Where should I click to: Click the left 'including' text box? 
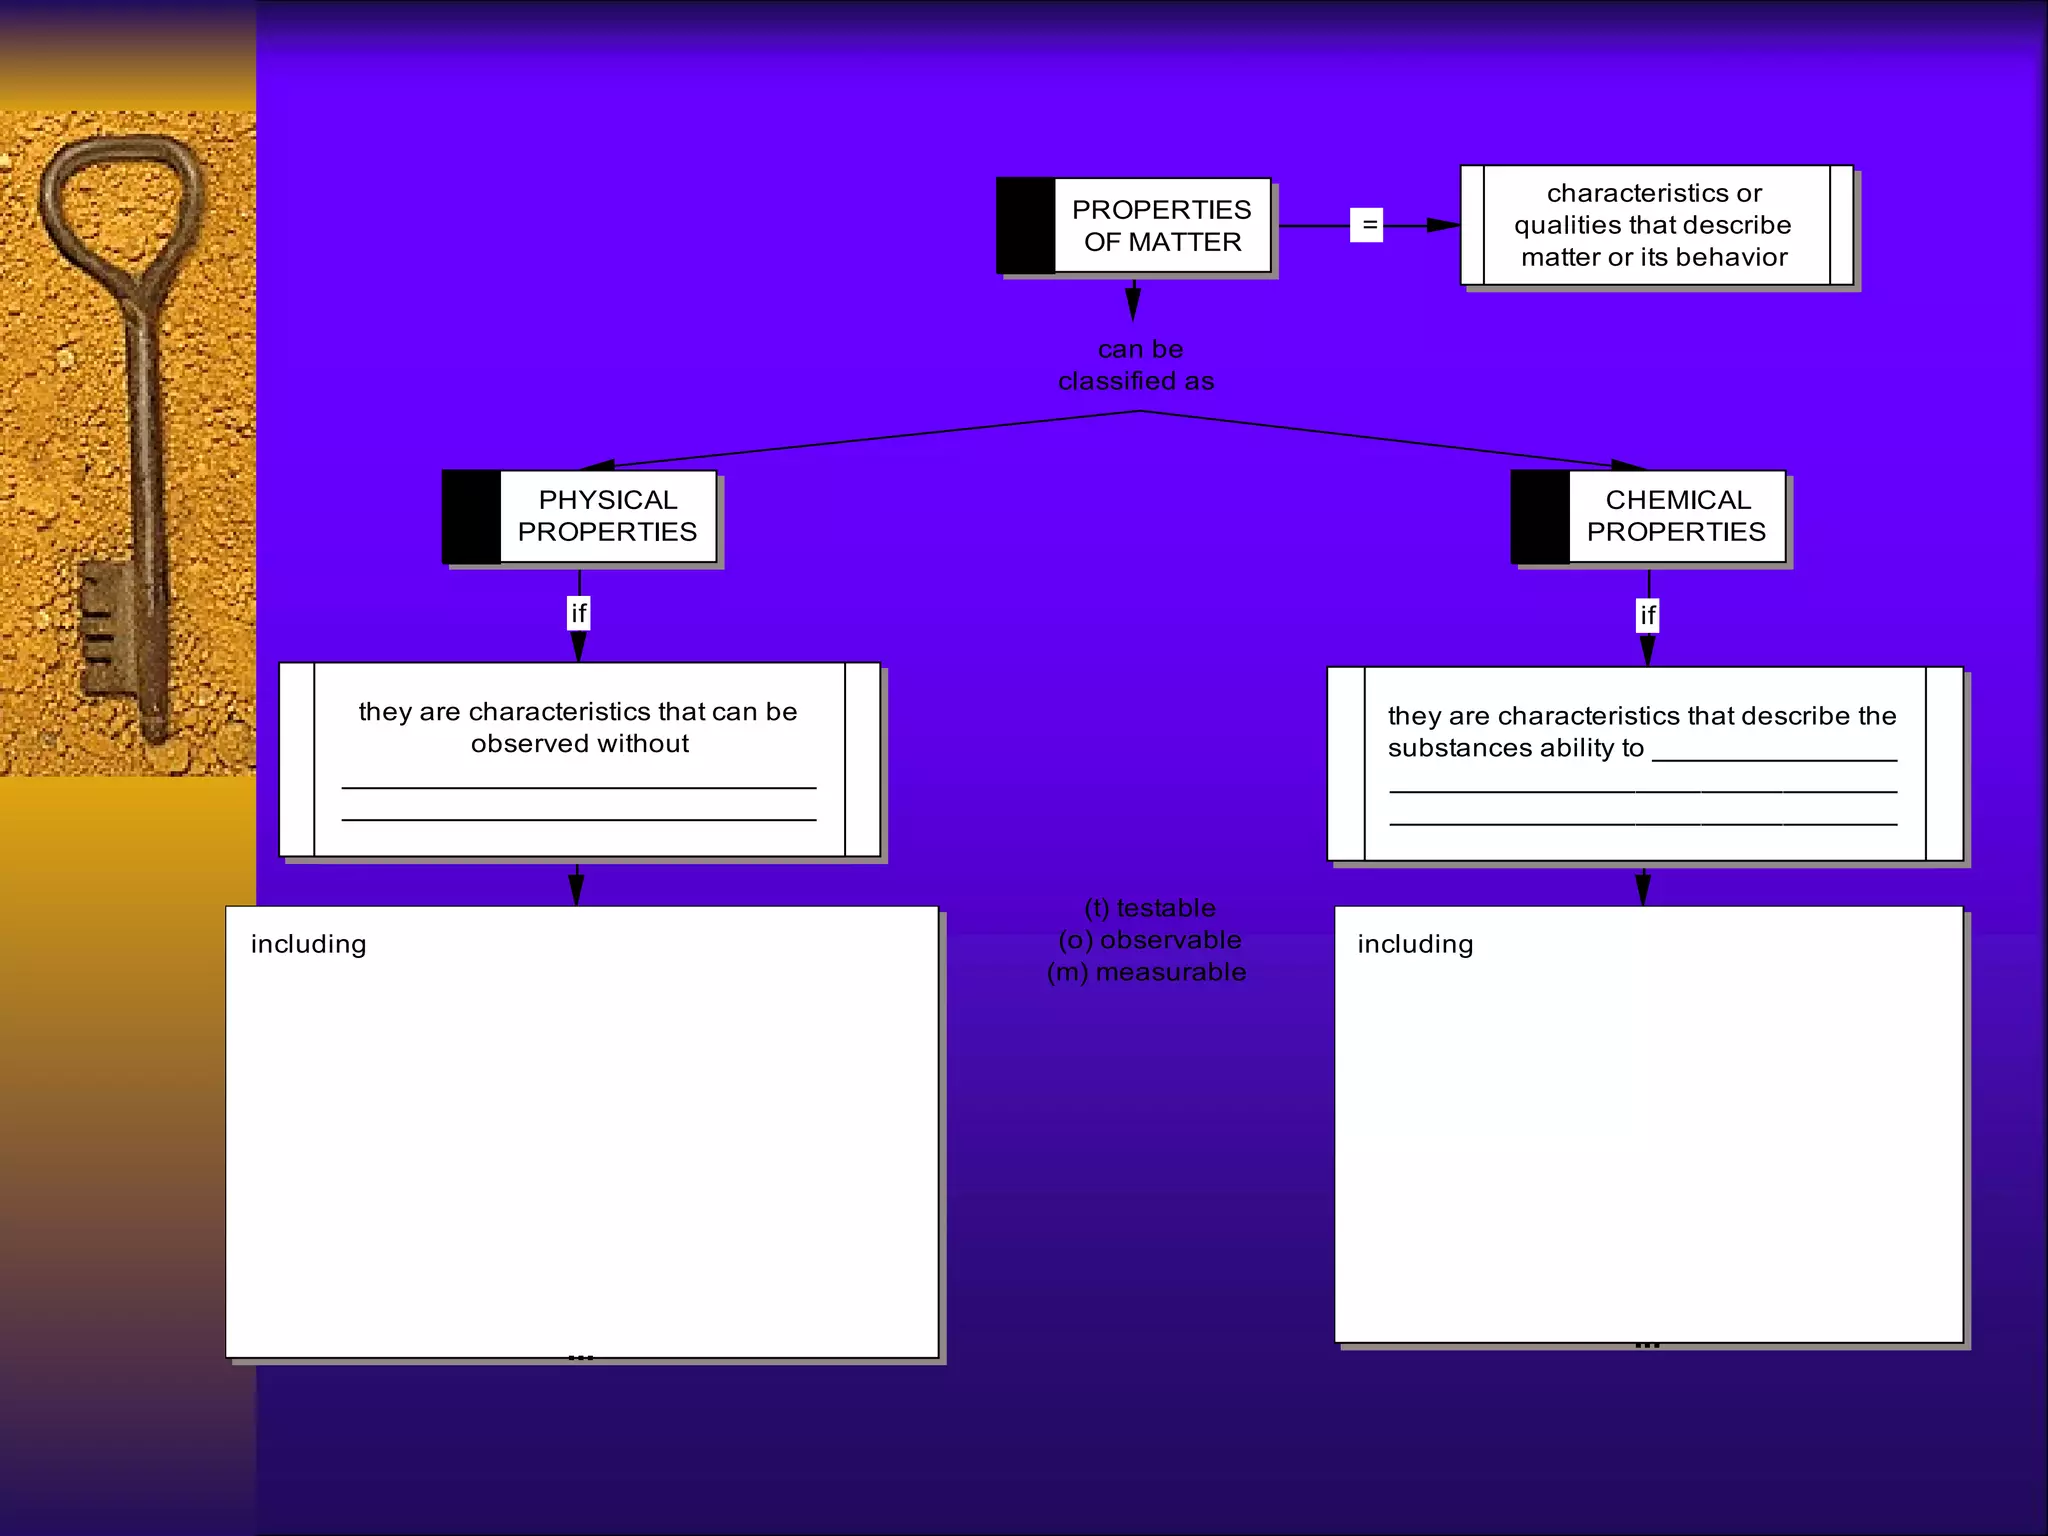(581, 1130)
